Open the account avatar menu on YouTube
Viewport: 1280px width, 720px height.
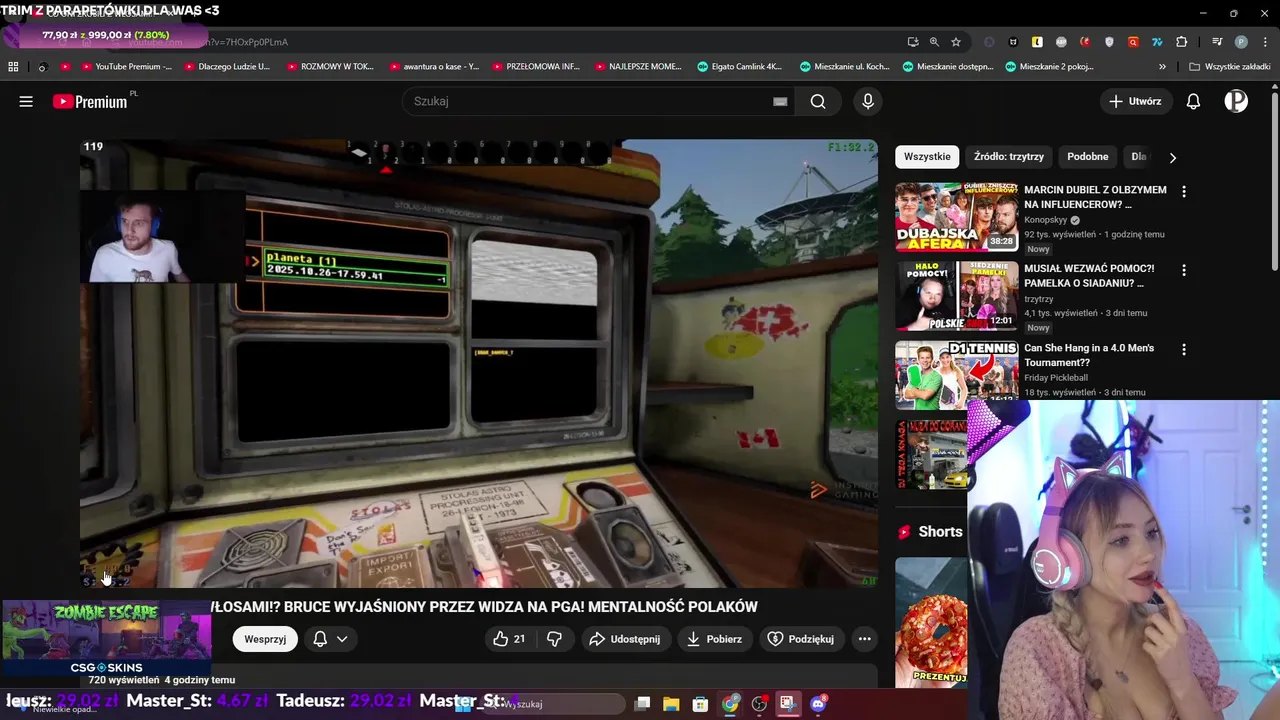pos(1236,101)
